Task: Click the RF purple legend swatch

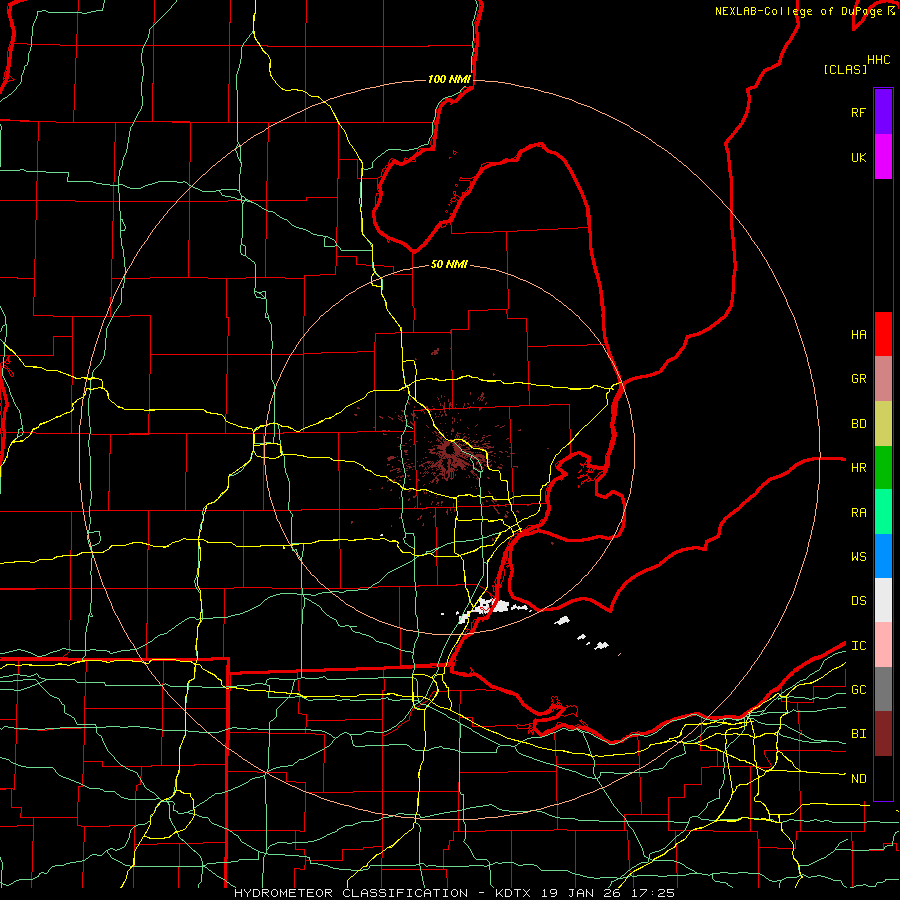Action: (x=883, y=112)
